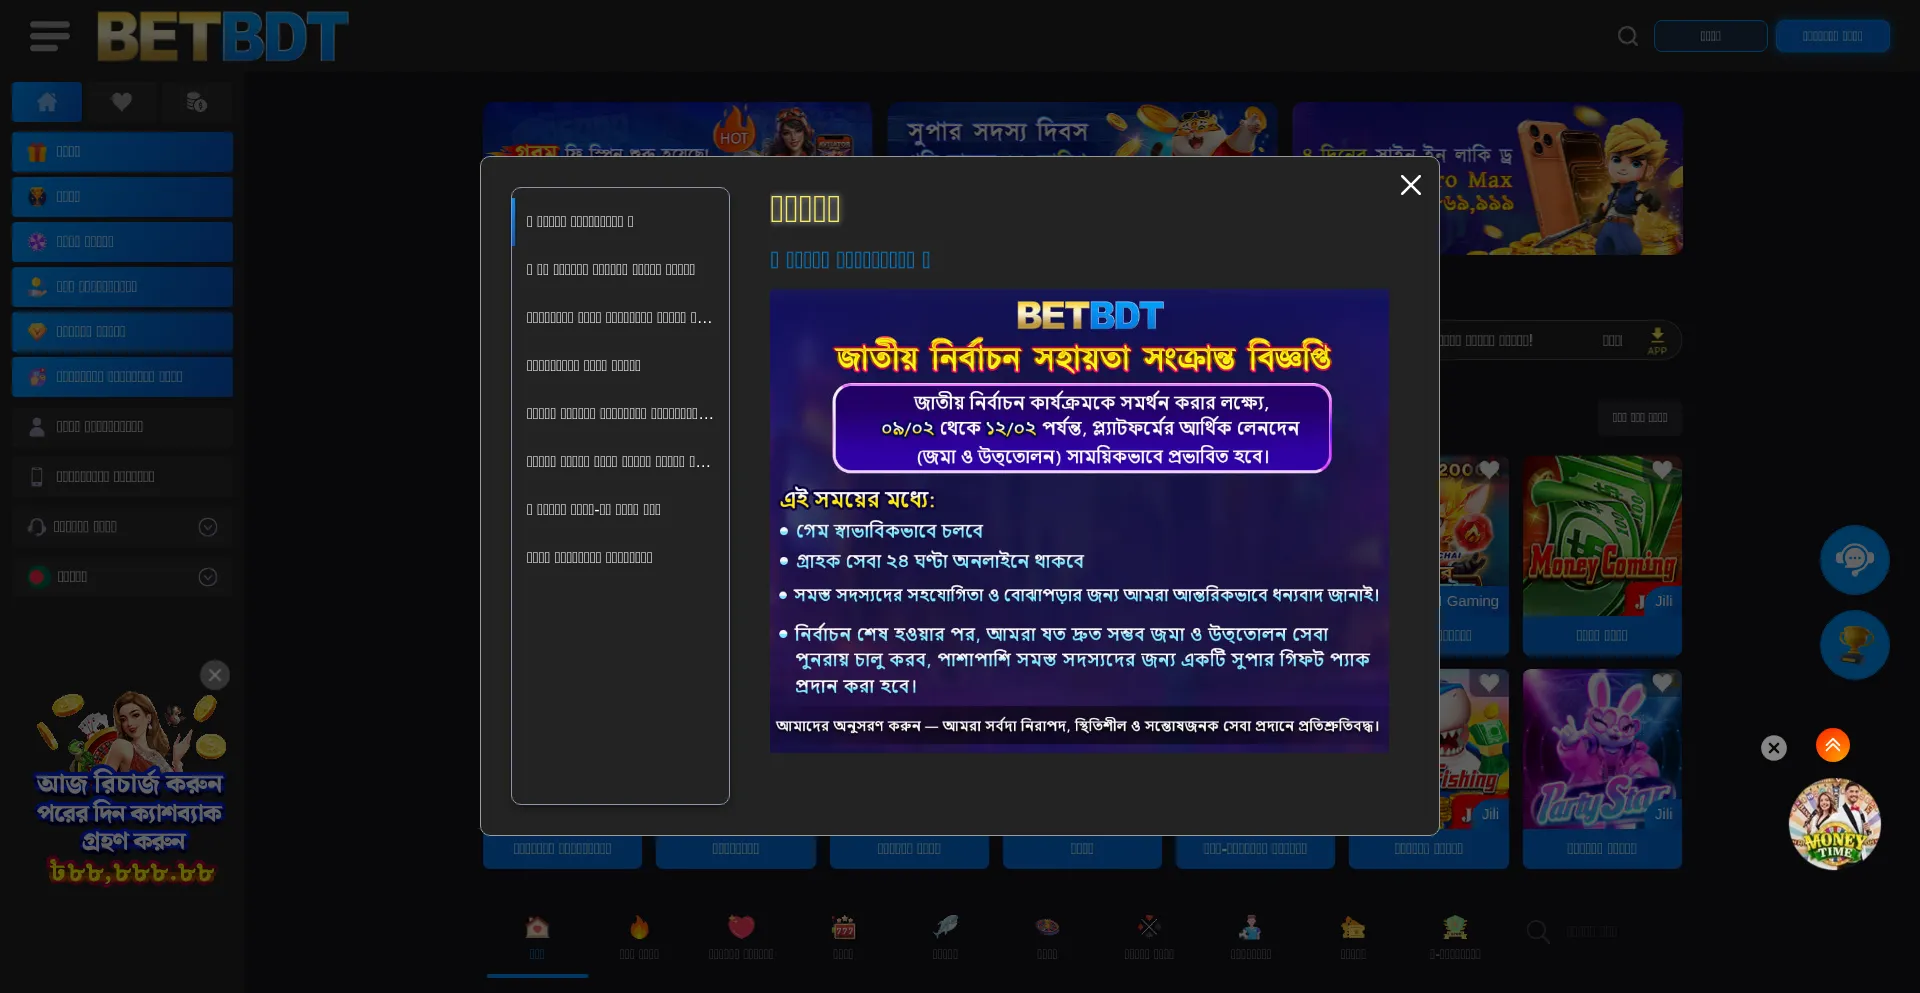Open the spin wheel sidebar menu item
1920x993 pixels.
[122, 242]
